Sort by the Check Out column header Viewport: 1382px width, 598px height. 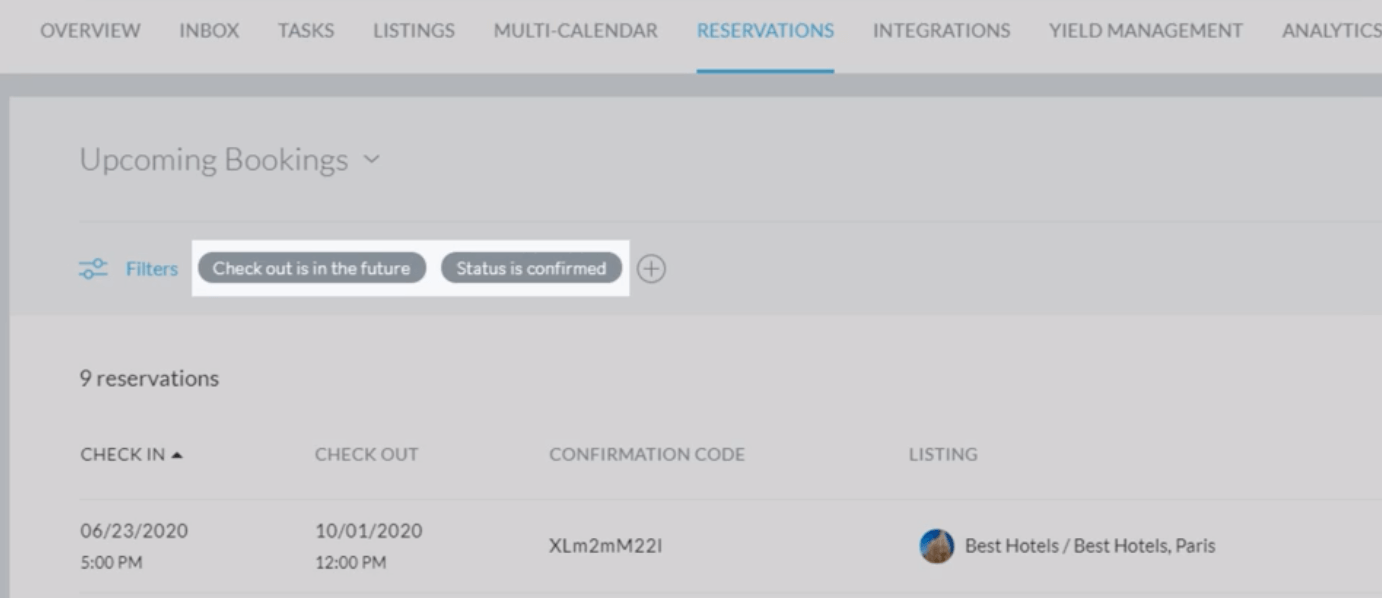pyautogui.click(x=366, y=455)
